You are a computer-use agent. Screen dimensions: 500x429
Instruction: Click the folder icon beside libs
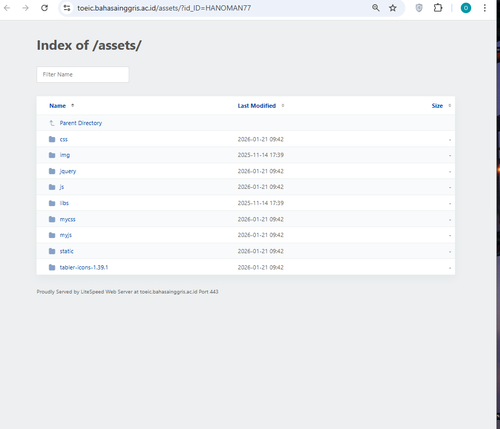coord(52,203)
